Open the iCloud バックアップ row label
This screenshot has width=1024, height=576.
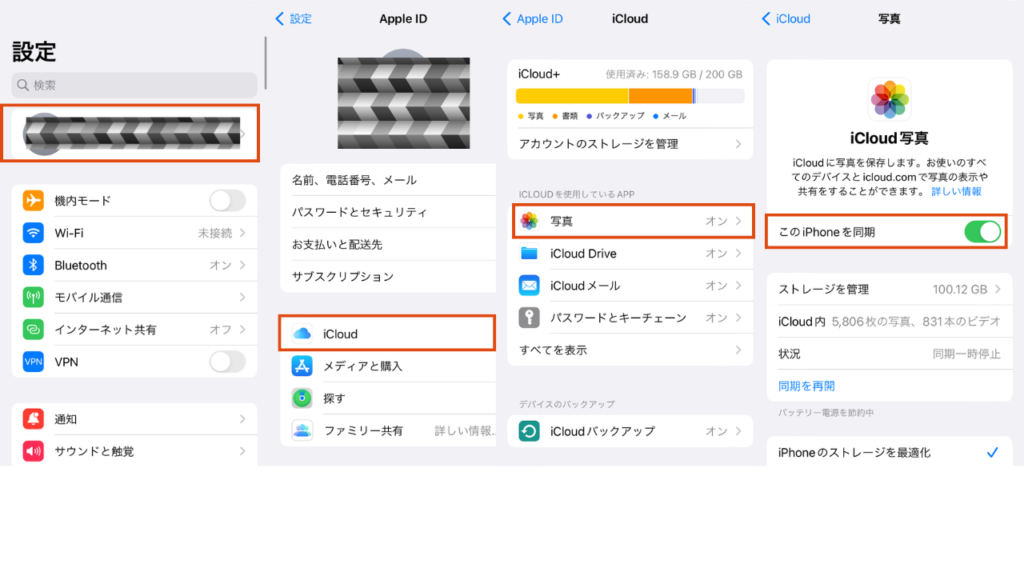[x=602, y=431]
